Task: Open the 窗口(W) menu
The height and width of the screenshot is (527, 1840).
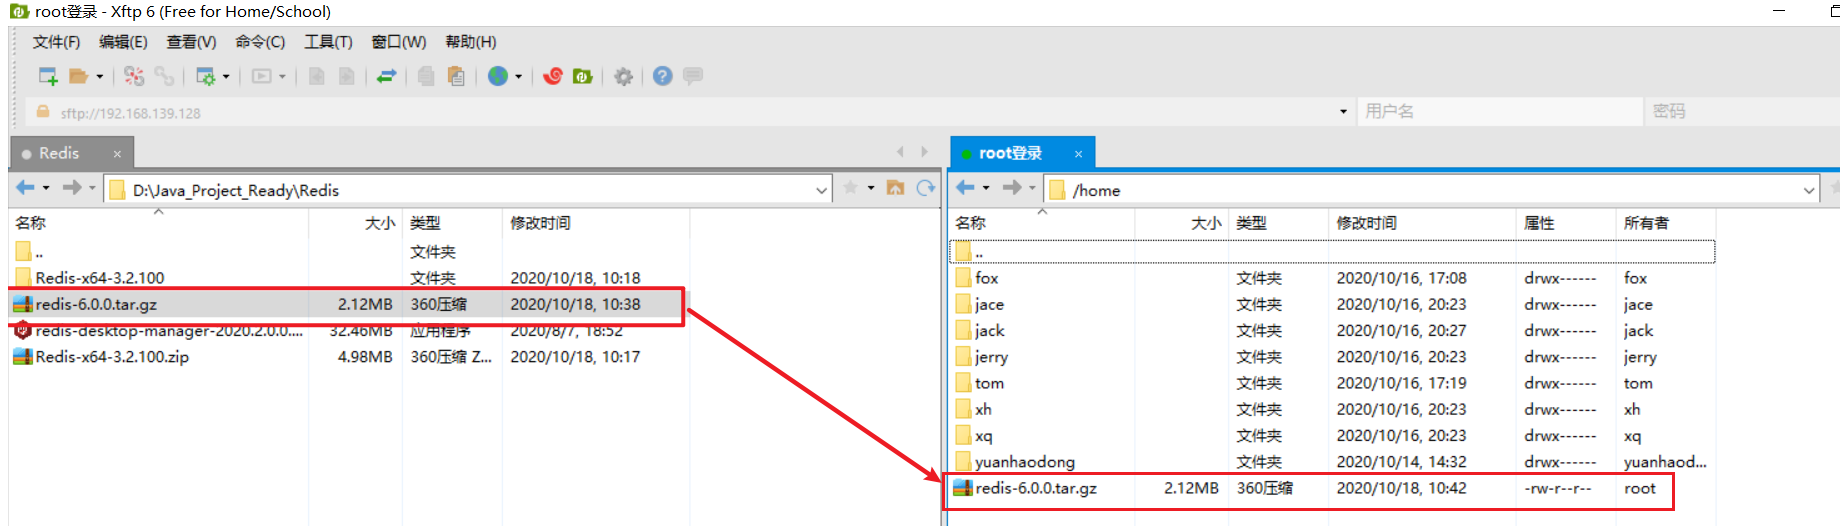Action: point(398,42)
